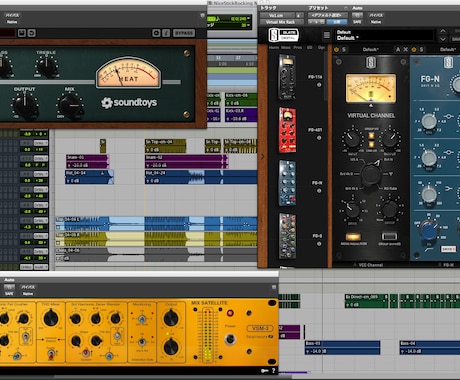Switch to the Most module category tab
Screen dimensions: 460x380
[x=286, y=48]
